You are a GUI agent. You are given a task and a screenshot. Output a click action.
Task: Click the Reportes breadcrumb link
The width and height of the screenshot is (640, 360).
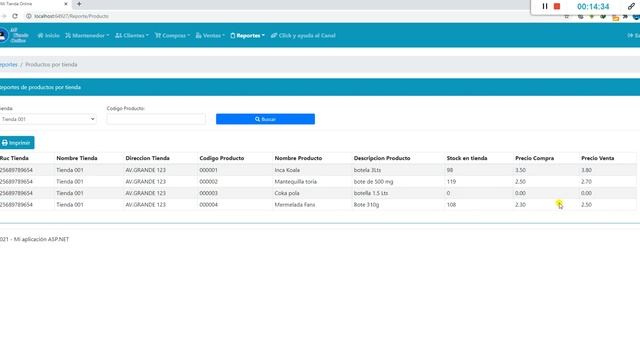(9, 64)
